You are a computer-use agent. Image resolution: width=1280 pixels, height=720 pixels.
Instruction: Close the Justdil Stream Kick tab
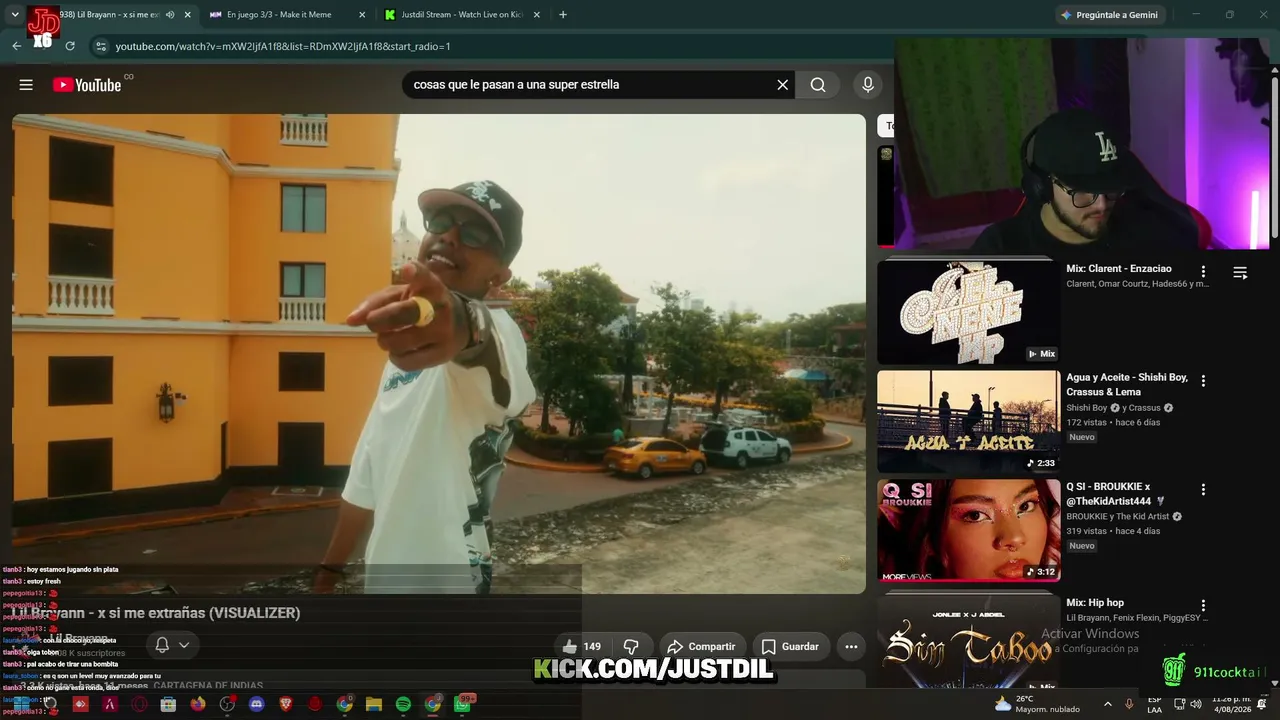point(537,15)
